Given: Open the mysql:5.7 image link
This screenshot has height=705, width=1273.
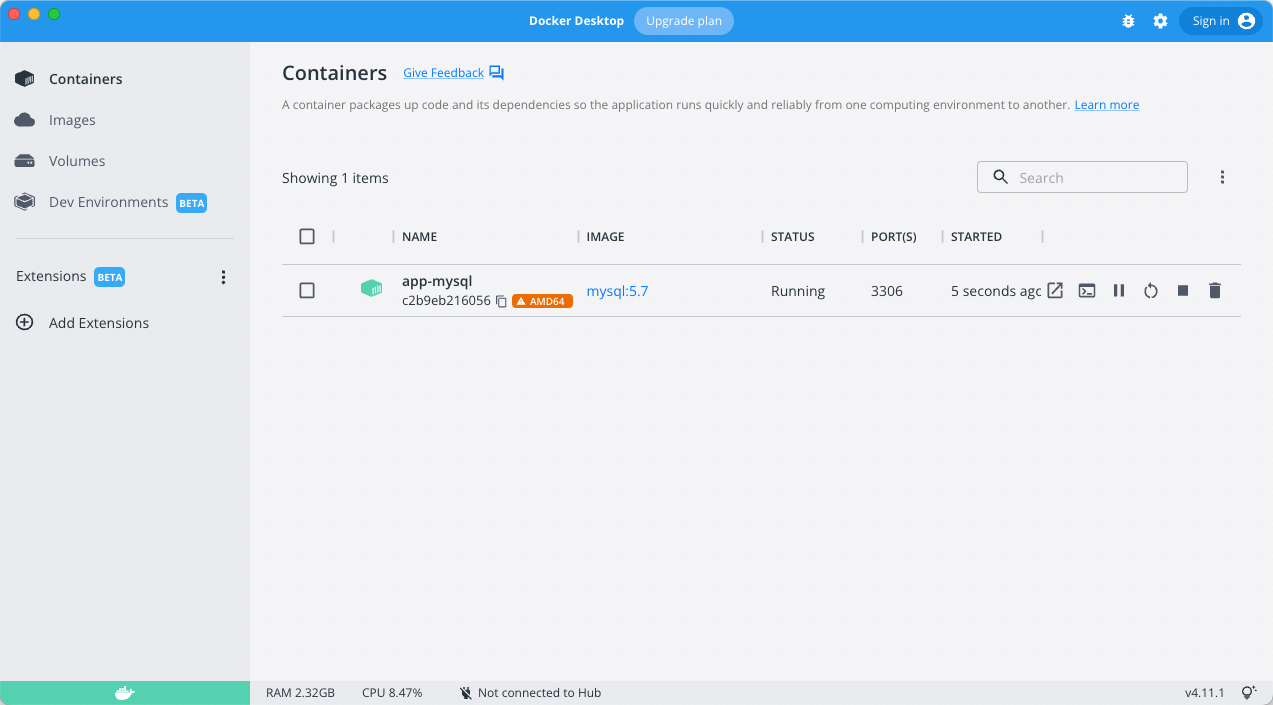Looking at the screenshot, I should click(x=617, y=291).
